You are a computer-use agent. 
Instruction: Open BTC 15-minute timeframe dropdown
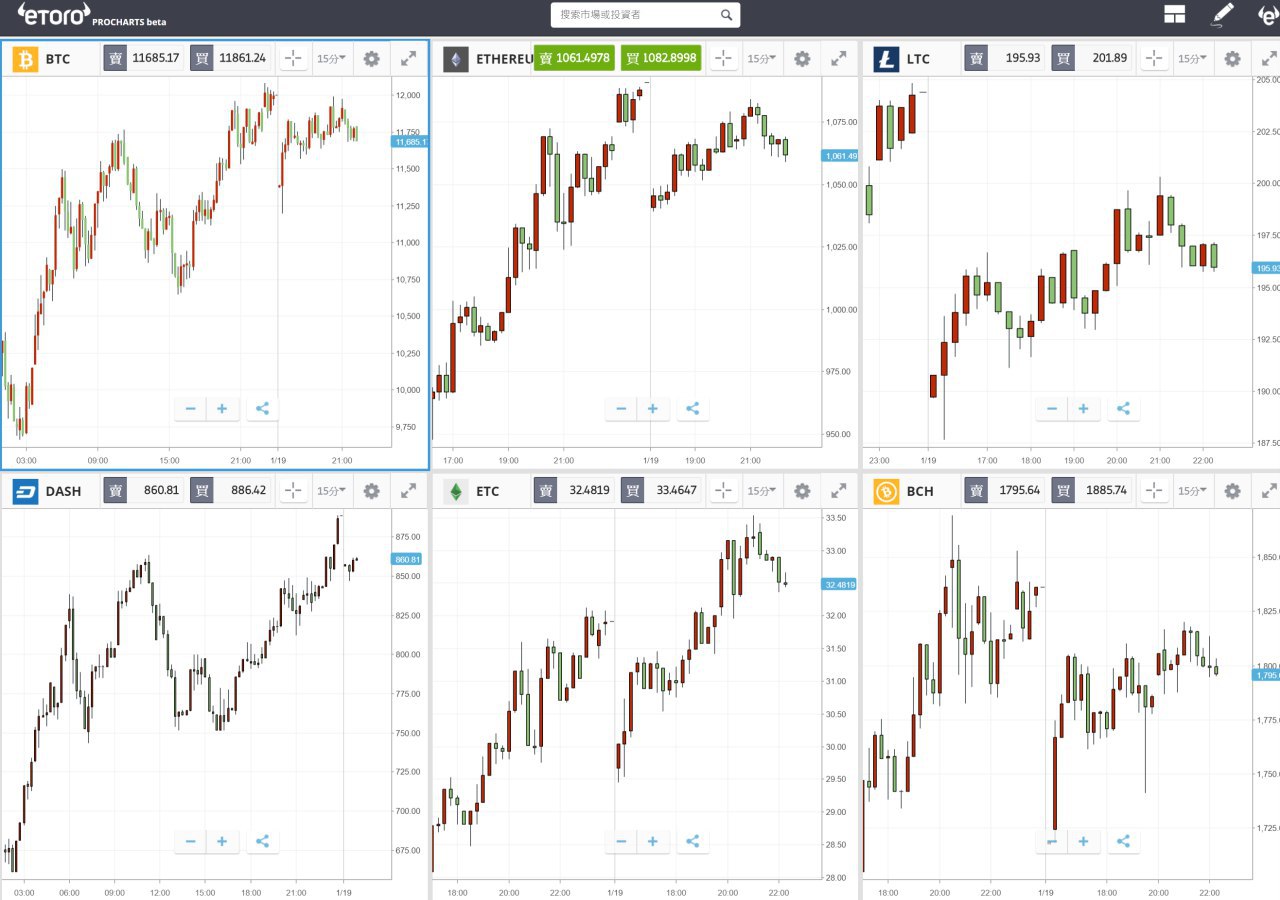click(x=331, y=59)
